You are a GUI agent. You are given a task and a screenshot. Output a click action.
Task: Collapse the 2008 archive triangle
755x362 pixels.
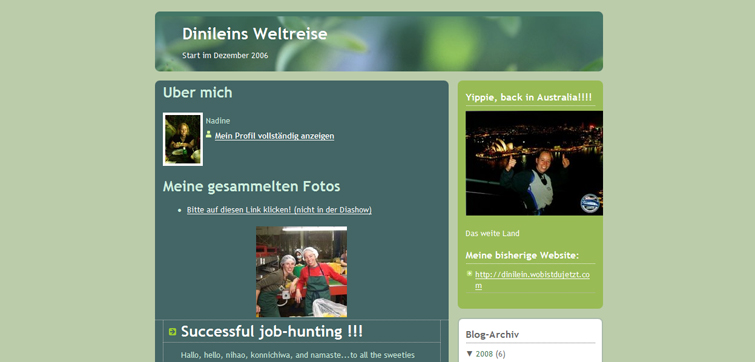(469, 354)
